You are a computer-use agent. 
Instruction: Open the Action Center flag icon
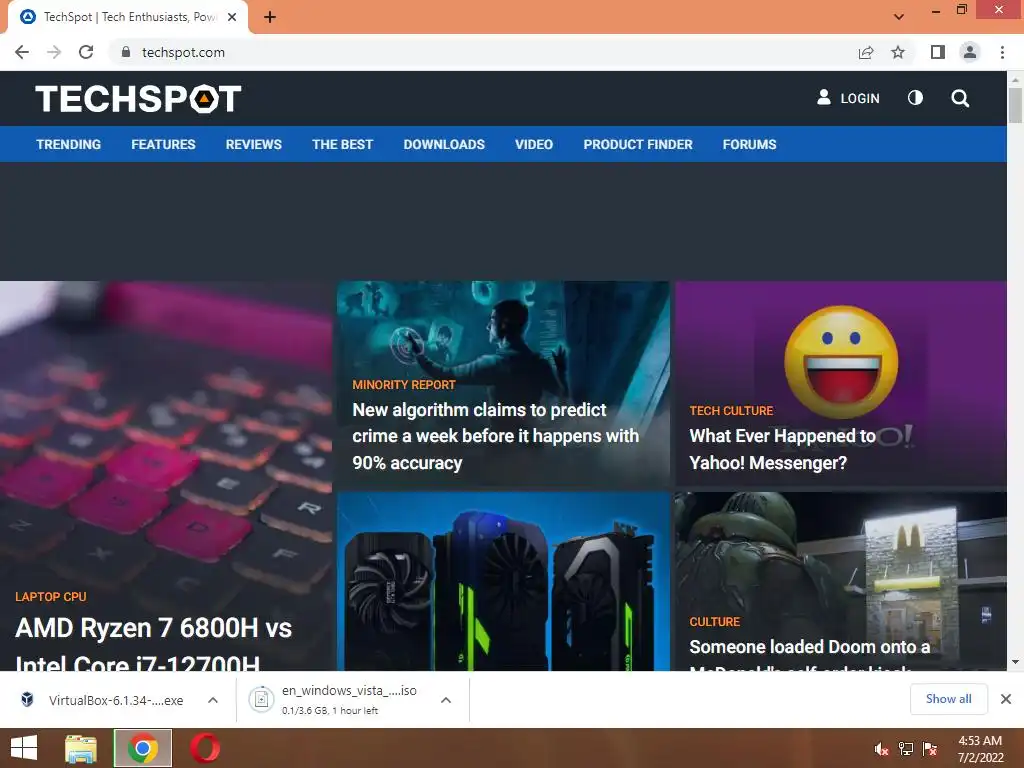(x=930, y=749)
